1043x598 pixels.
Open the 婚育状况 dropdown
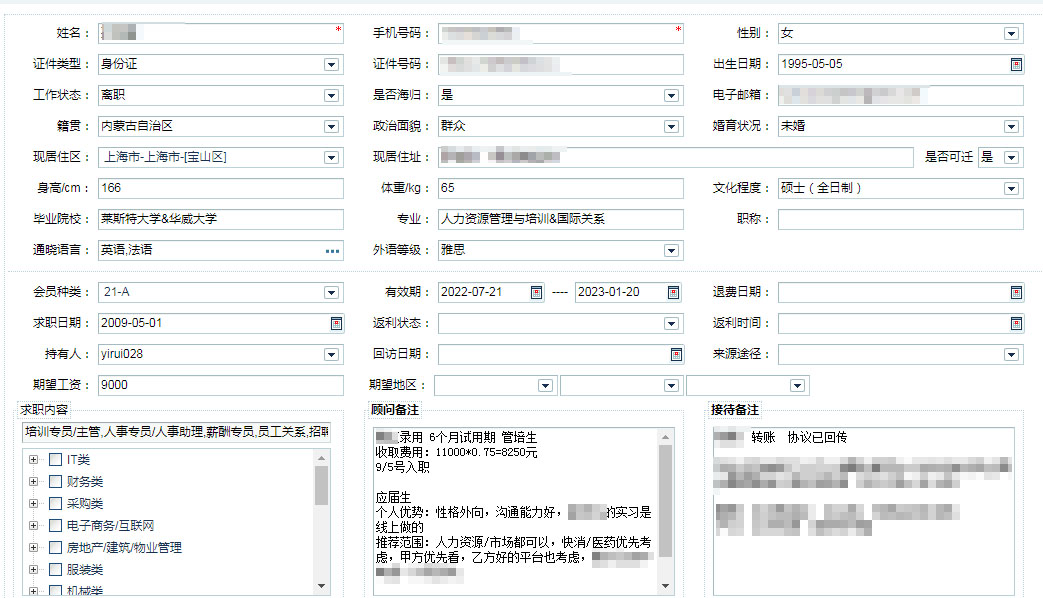point(1011,126)
